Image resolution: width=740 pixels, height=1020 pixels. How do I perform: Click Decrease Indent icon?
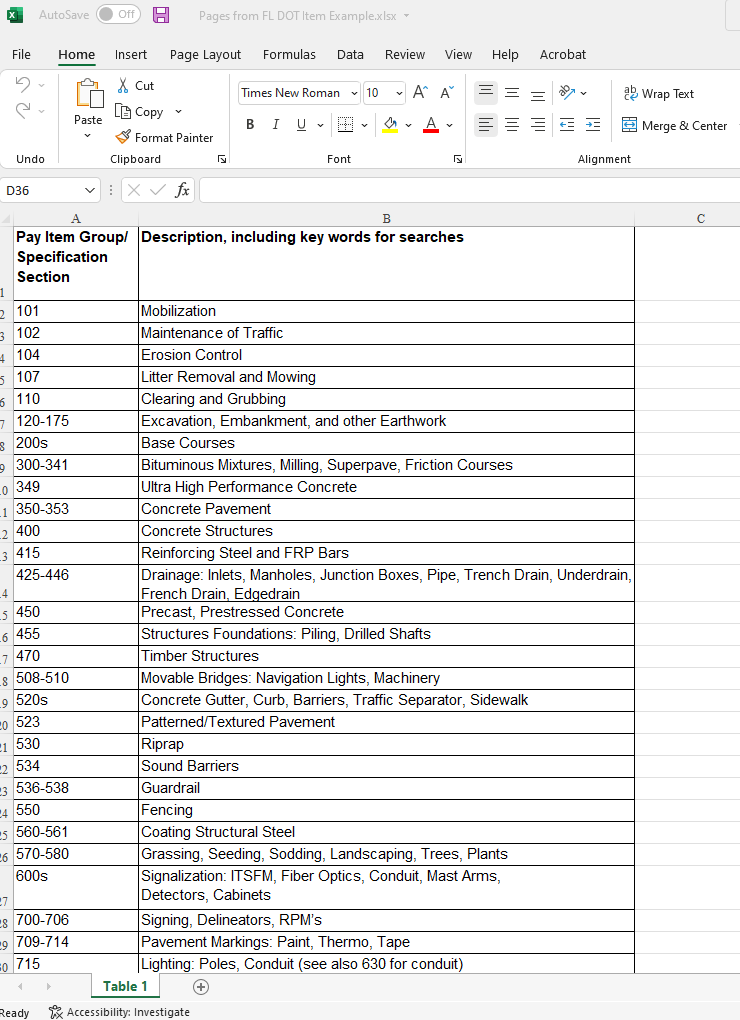click(x=567, y=124)
